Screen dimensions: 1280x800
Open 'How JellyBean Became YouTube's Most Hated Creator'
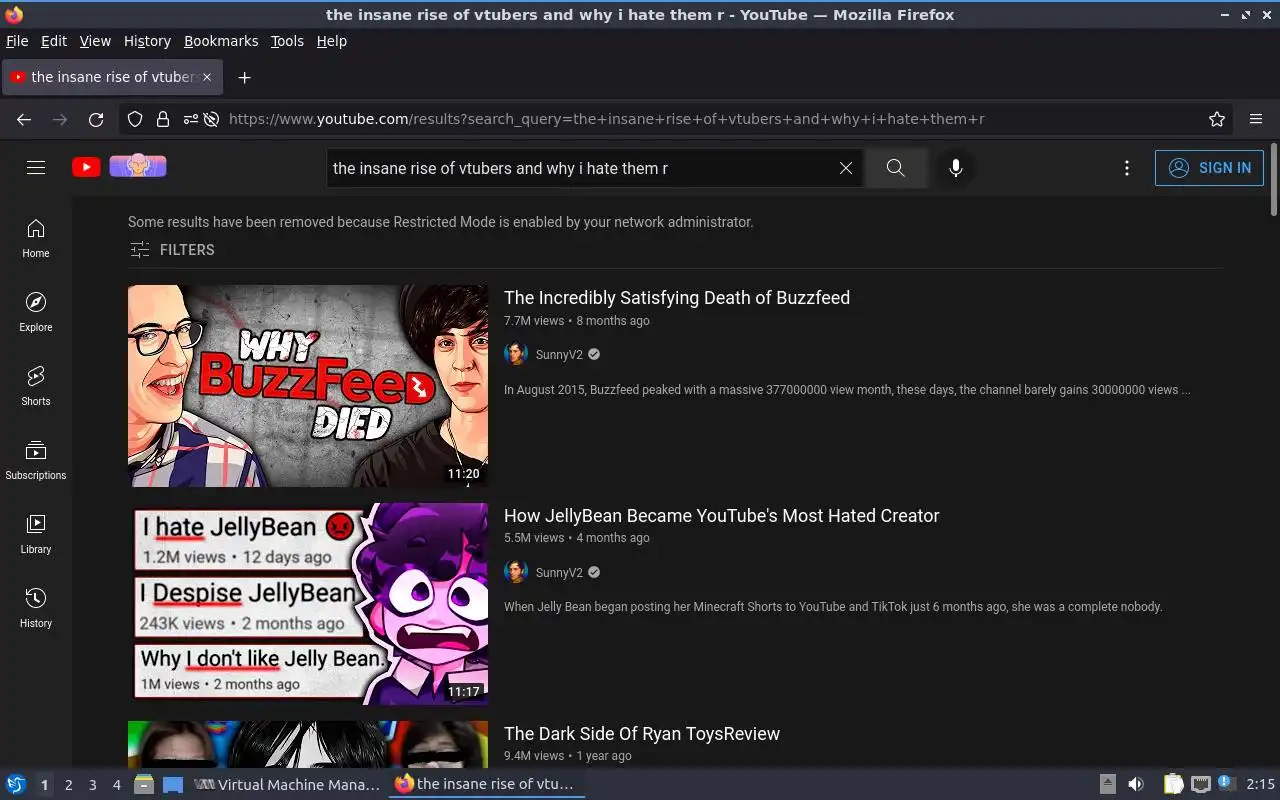coord(722,516)
